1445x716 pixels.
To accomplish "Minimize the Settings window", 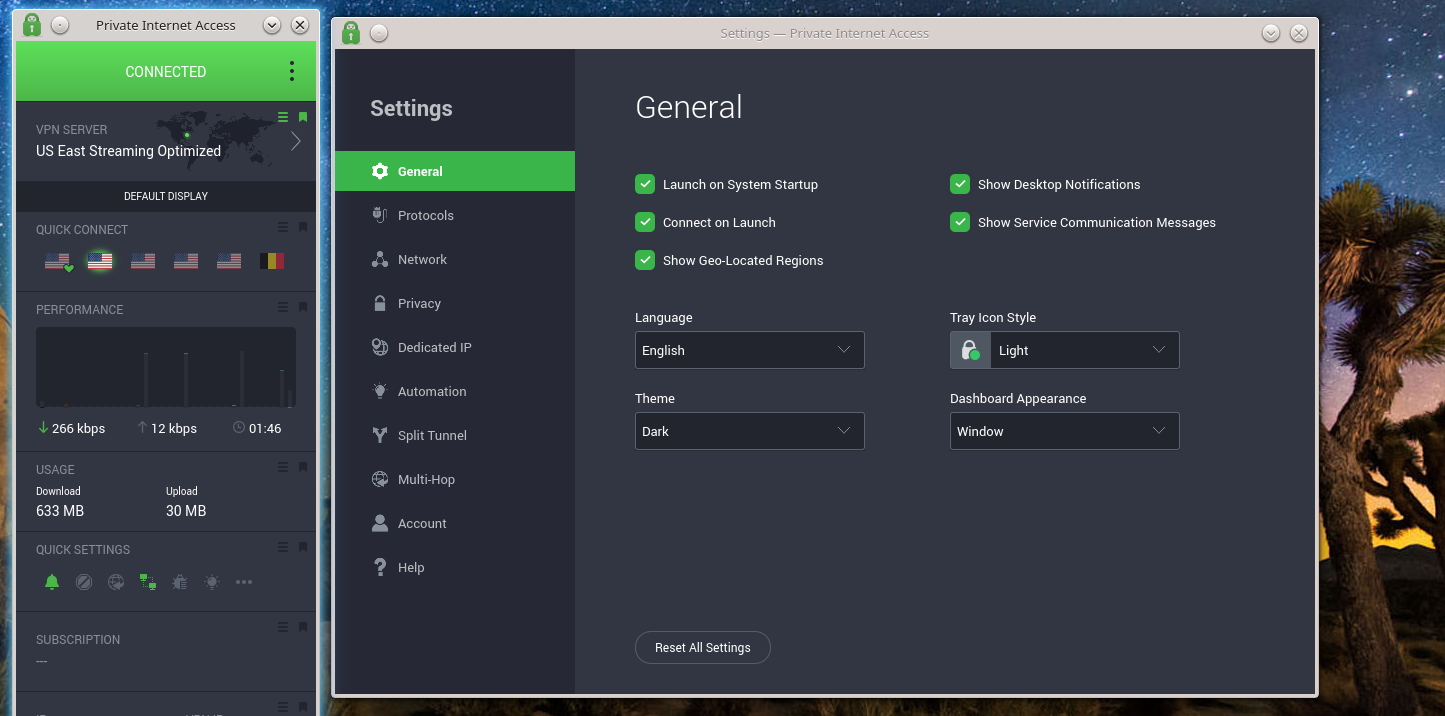I will (x=1271, y=33).
